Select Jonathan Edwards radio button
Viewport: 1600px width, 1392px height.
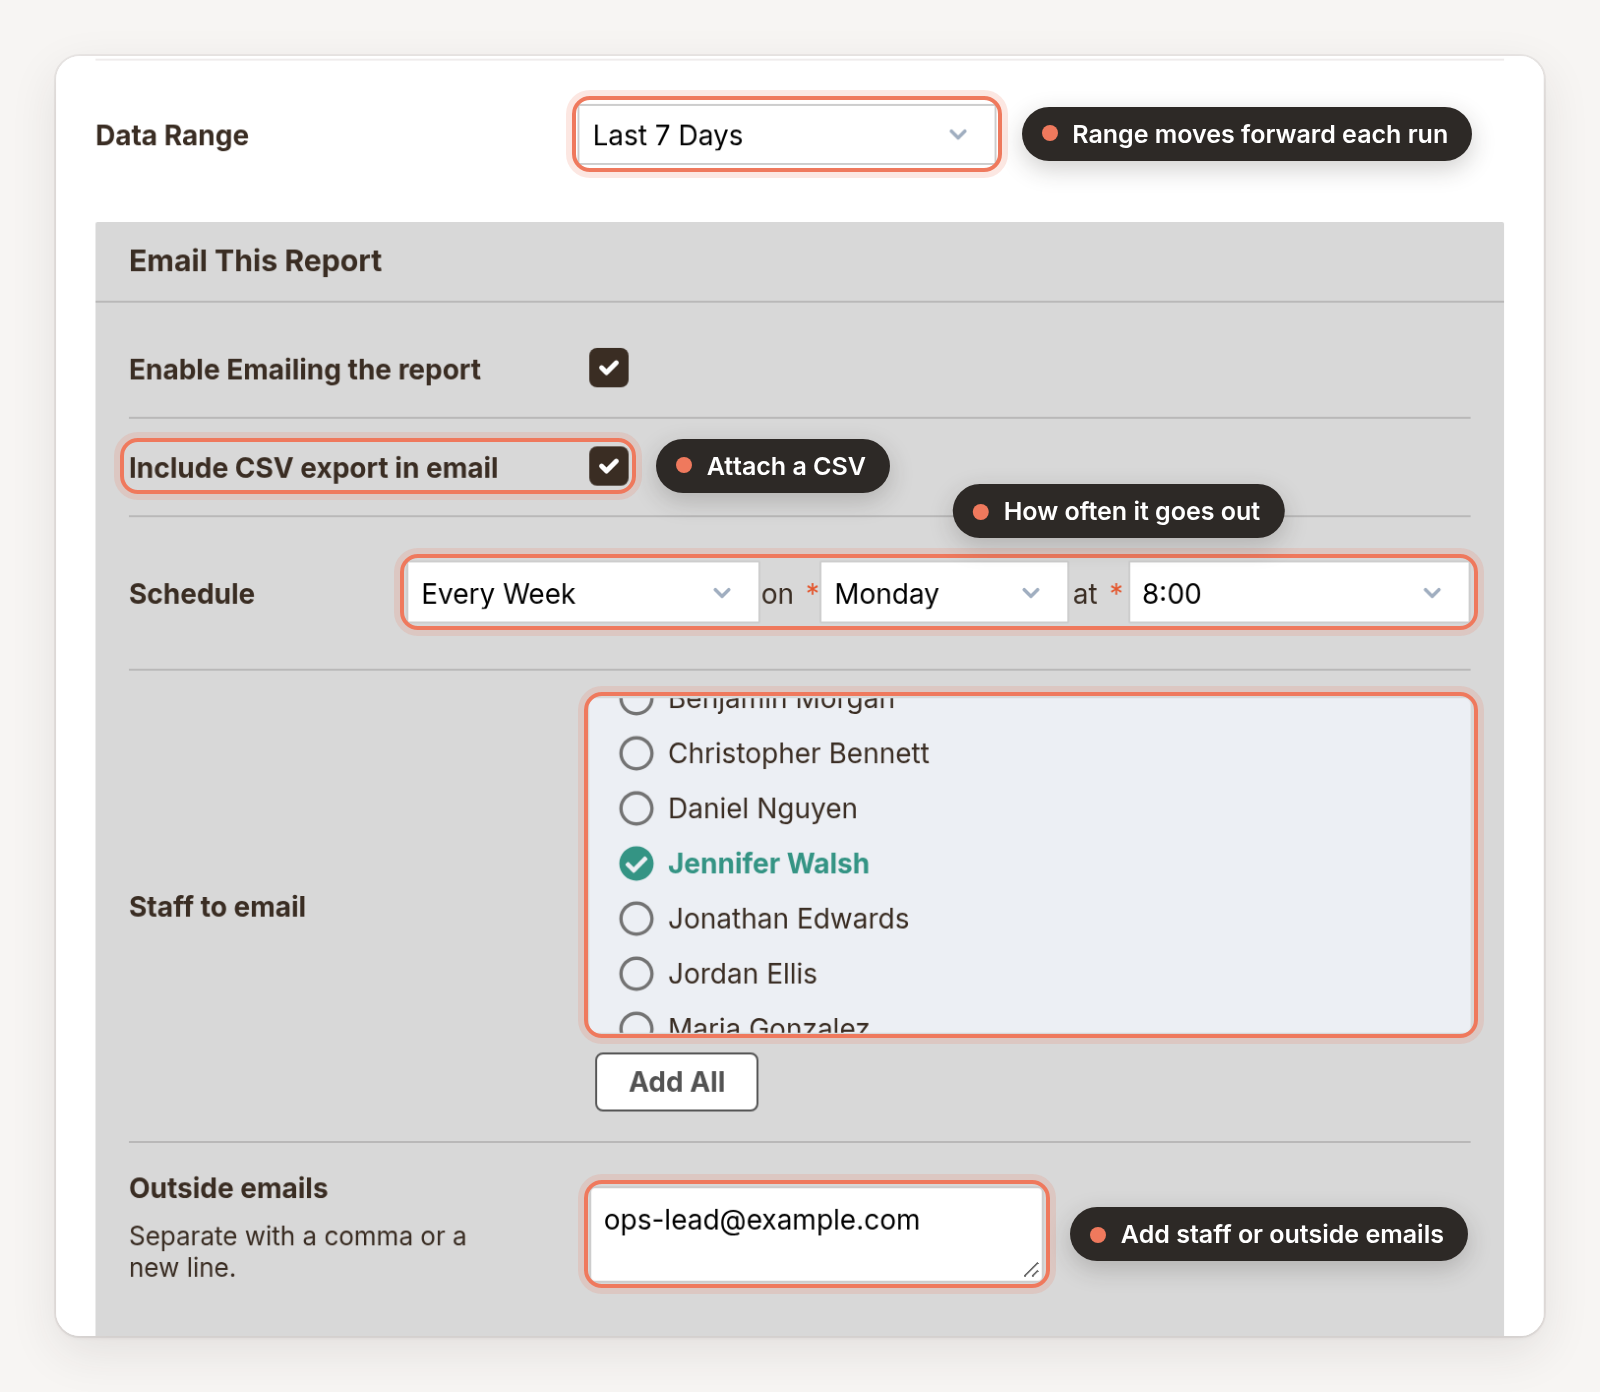636,918
